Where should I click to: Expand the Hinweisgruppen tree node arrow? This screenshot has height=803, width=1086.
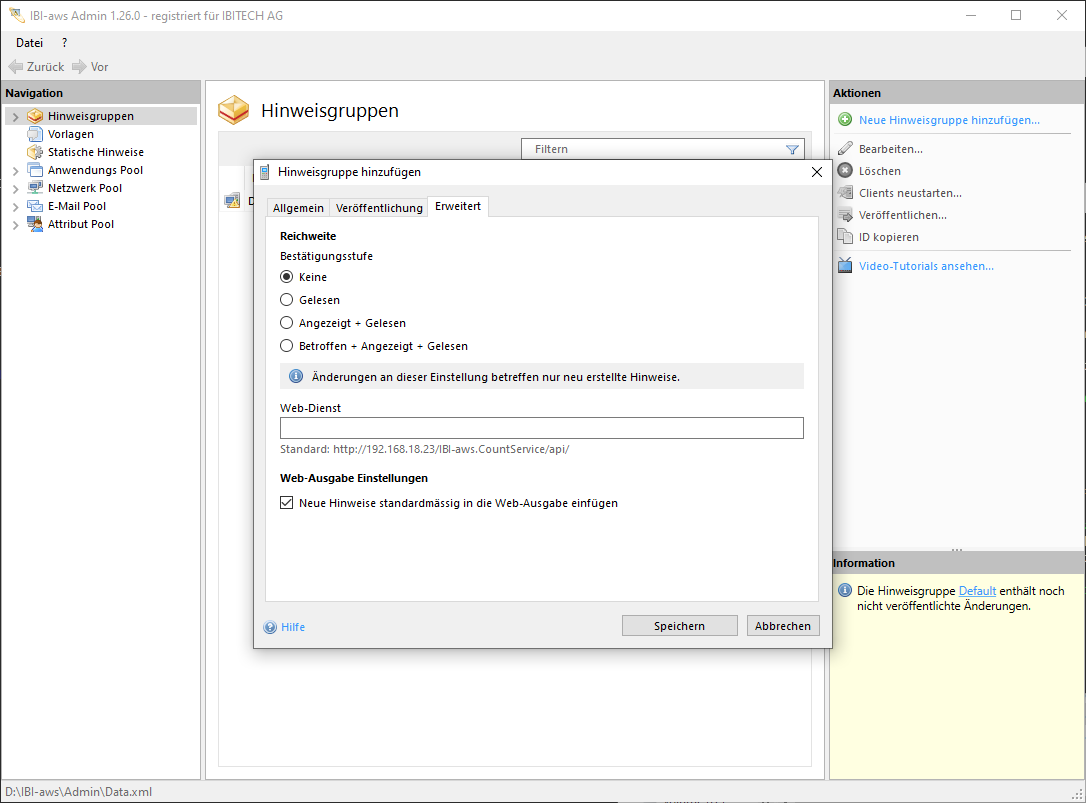[15, 117]
